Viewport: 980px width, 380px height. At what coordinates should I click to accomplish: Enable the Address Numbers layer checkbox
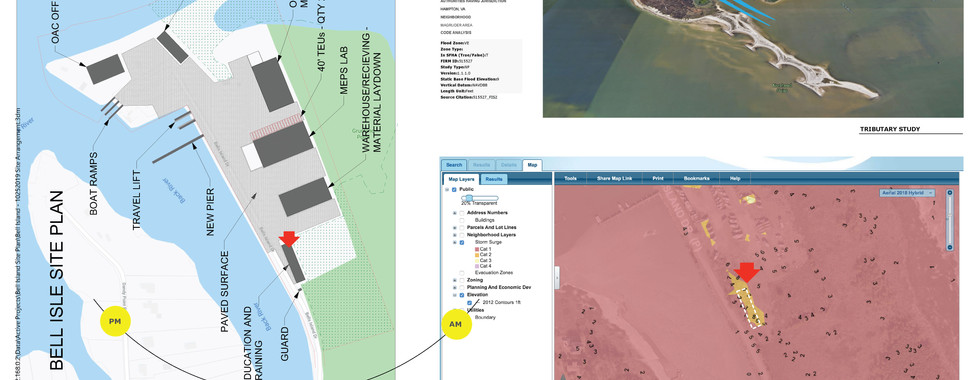(x=462, y=213)
